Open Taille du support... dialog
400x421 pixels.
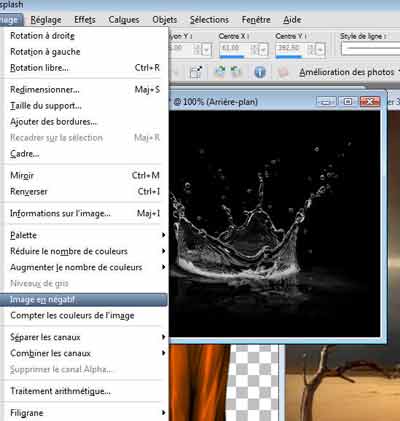[x=84, y=106]
